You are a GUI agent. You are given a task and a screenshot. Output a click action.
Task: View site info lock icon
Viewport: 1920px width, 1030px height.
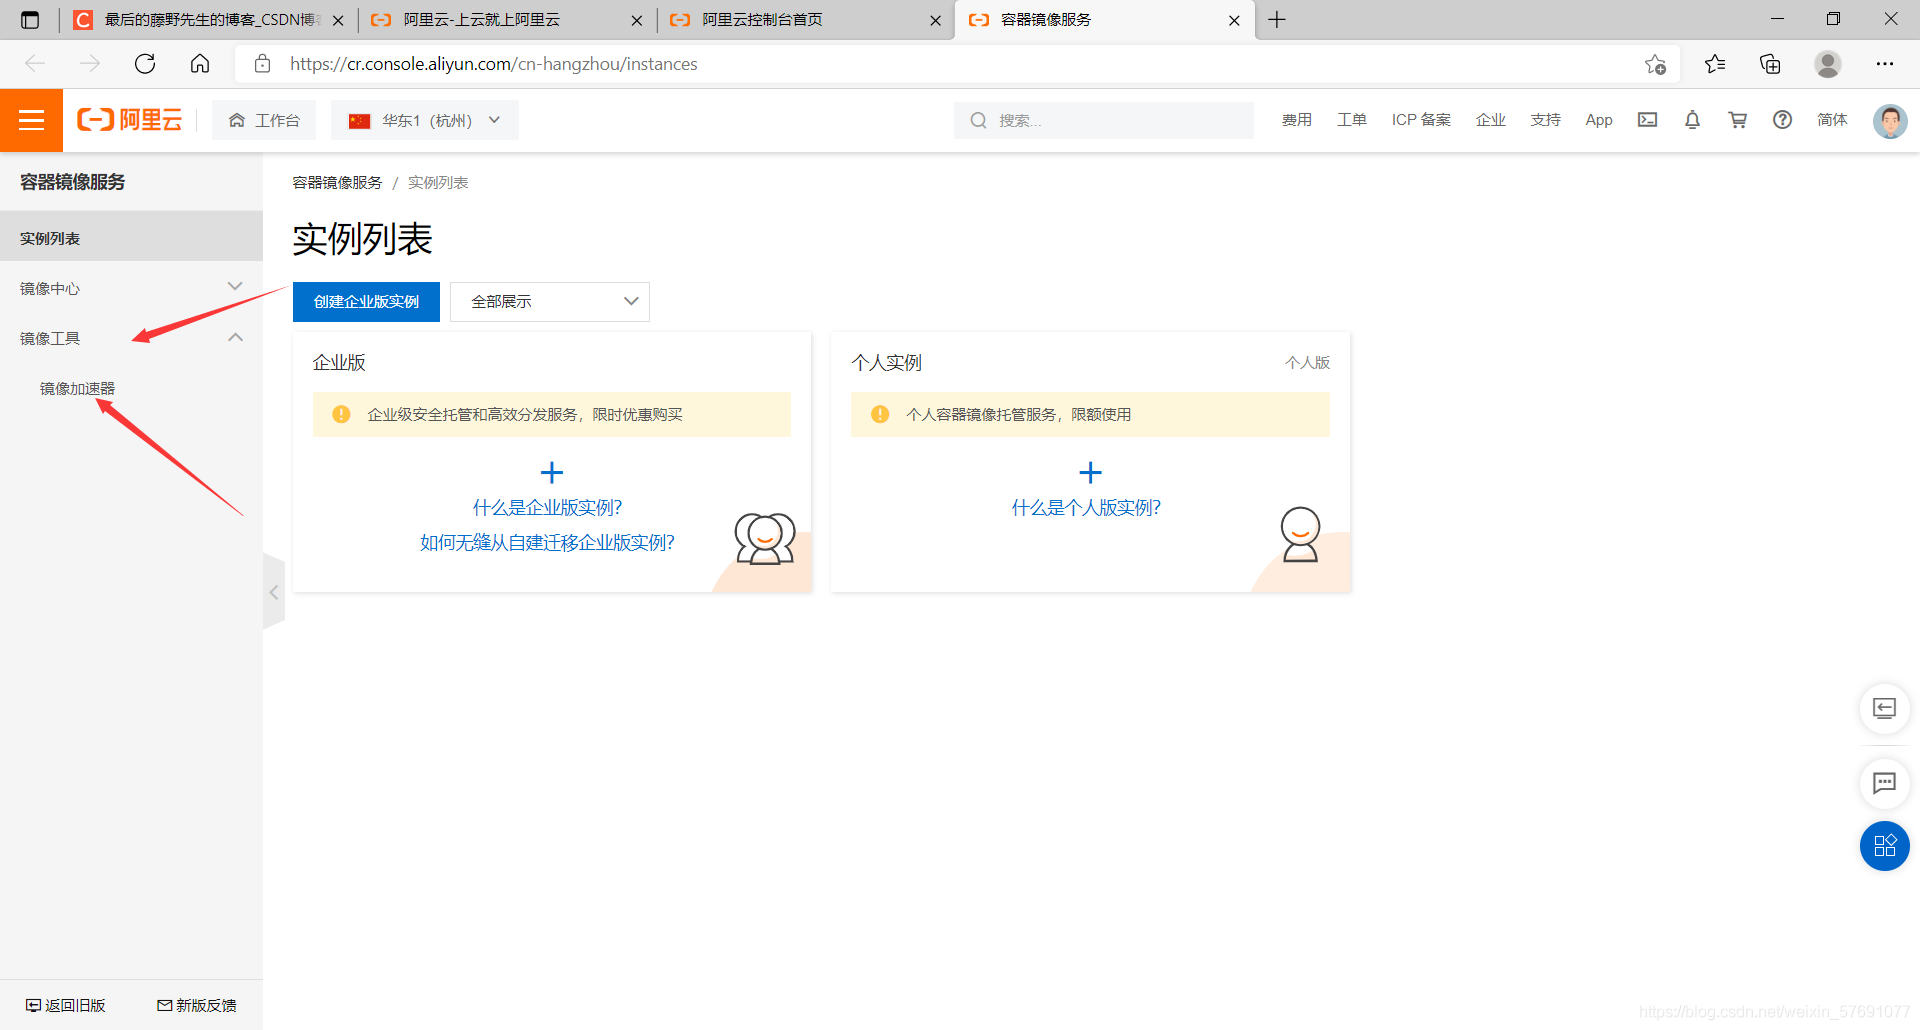pos(262,64)
